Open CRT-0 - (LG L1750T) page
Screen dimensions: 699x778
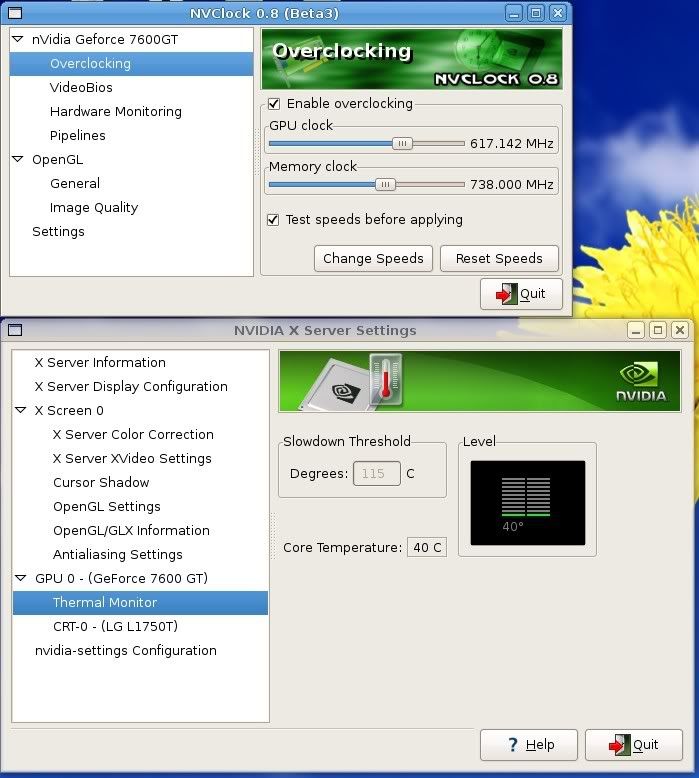pyautogui.click(x=115, y=627)
